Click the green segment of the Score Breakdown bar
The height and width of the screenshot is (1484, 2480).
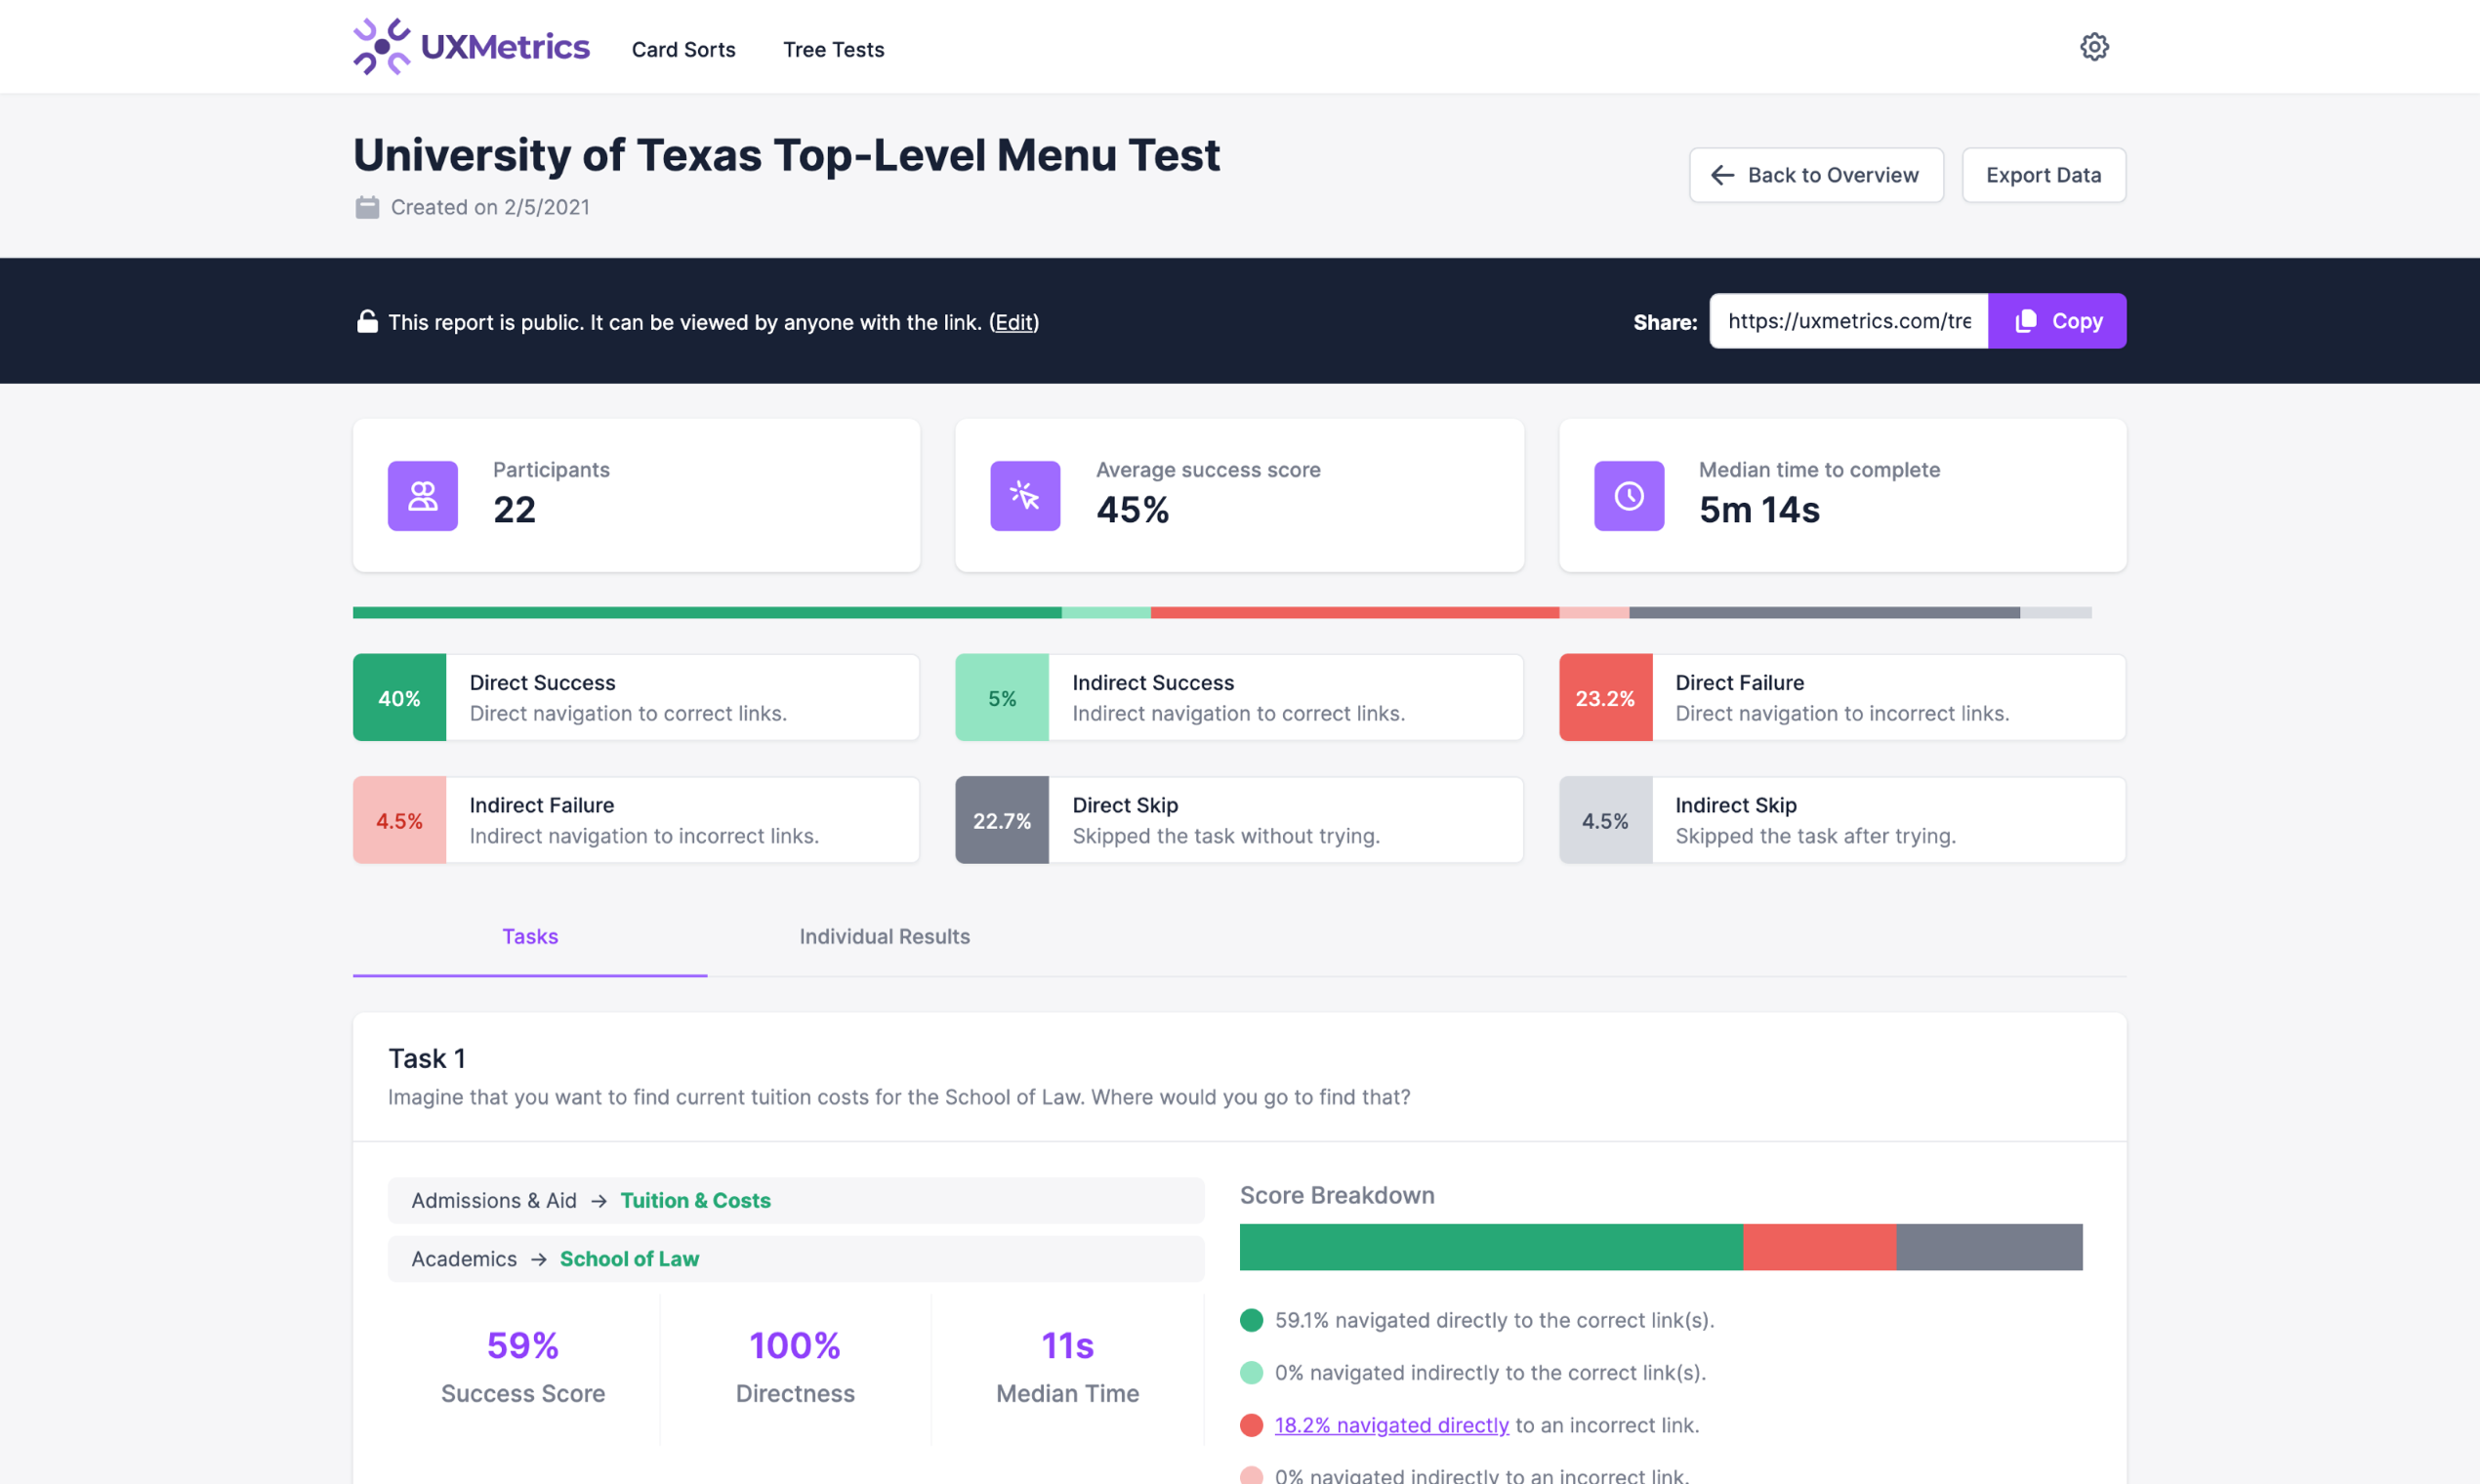click(x=1490, y=1247)
